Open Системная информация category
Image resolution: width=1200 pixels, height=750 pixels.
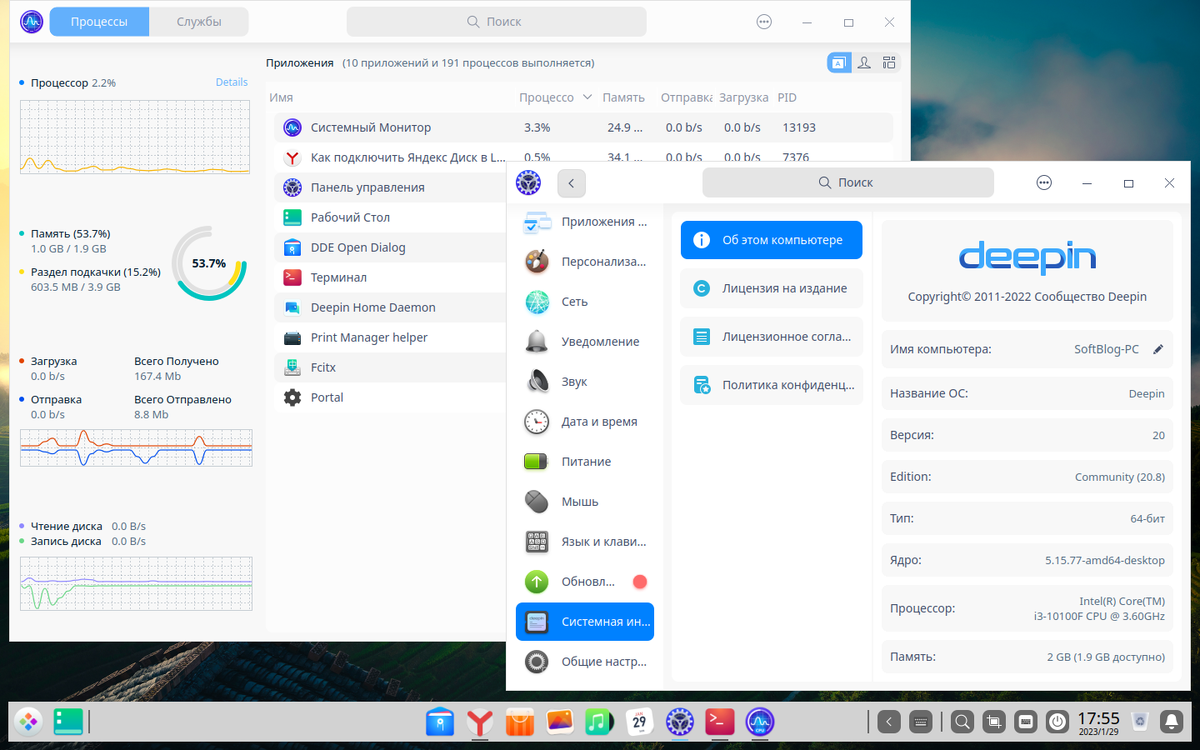click(584, 621)
